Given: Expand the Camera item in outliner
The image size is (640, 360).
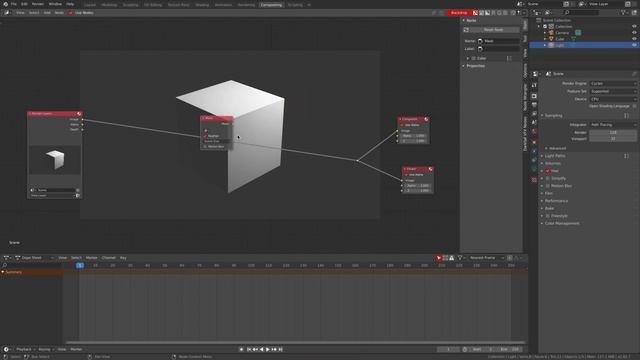Looking at the screenshot, I should click(x=545, y=33).
